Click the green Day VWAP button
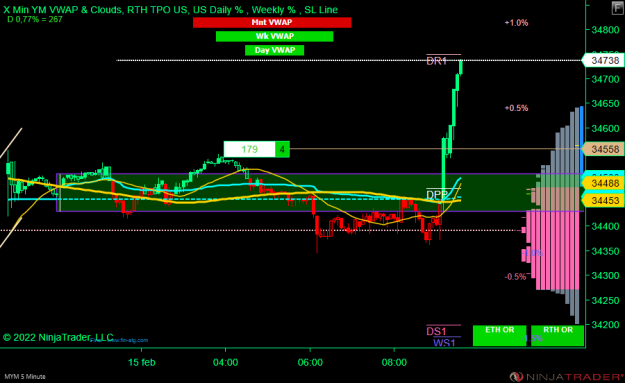625x383 pixels. click(x=275, y=50)
